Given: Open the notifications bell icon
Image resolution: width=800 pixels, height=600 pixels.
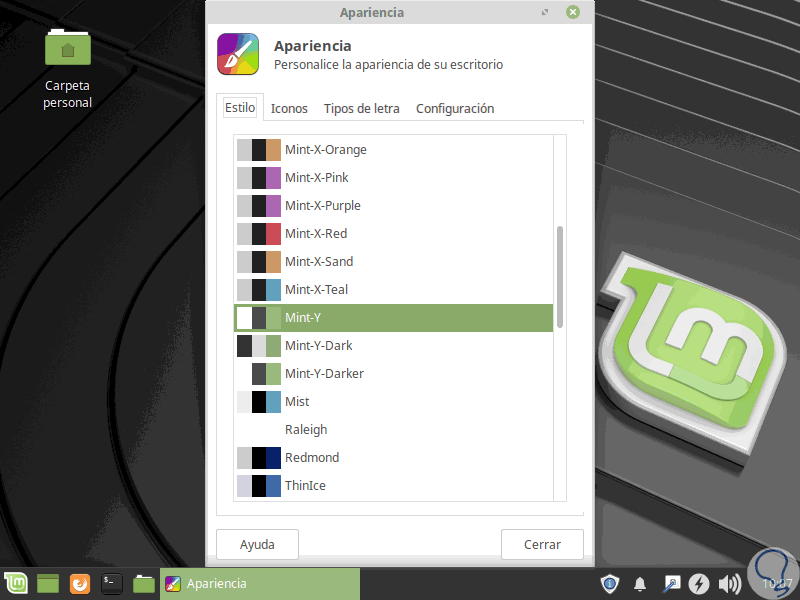Looking at the screenshot, I should (x=640, y=583).
